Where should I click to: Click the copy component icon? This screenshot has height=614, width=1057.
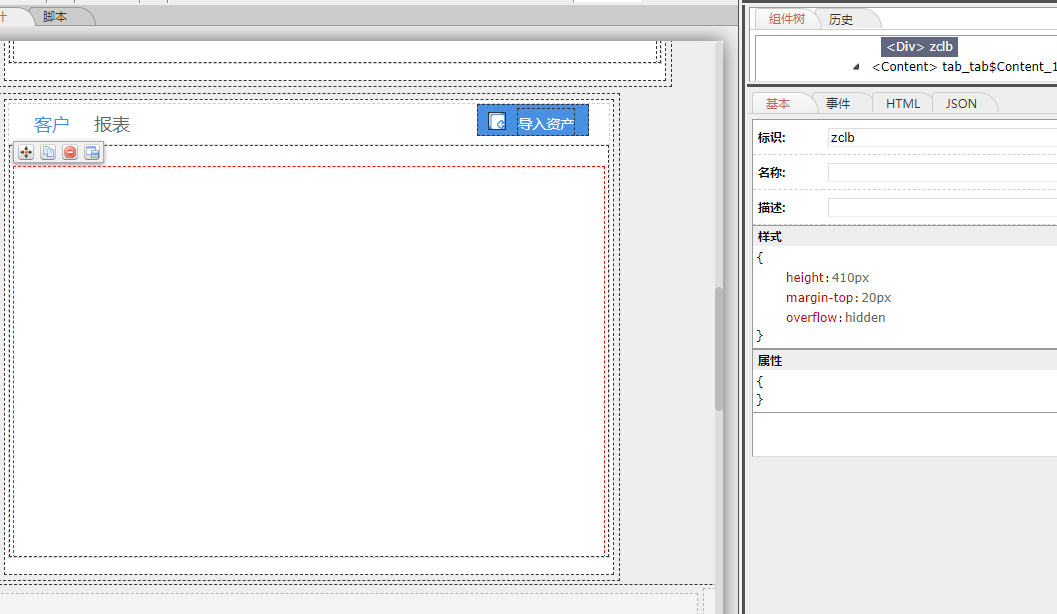tap(48, 152)
